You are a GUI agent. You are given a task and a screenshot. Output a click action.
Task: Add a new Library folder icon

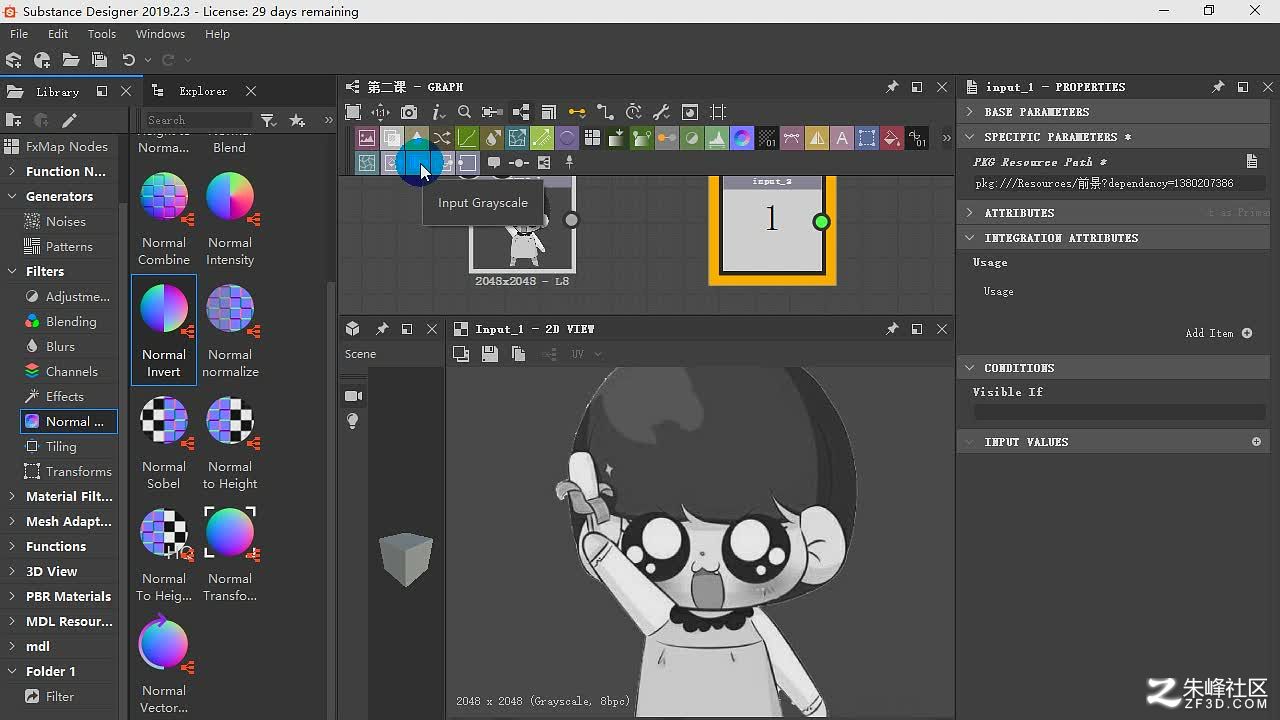point(14,120)
